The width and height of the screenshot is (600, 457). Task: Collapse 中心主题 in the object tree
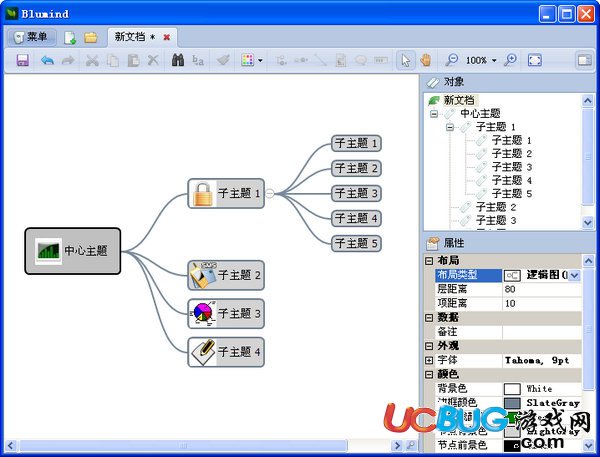(434, 114)
